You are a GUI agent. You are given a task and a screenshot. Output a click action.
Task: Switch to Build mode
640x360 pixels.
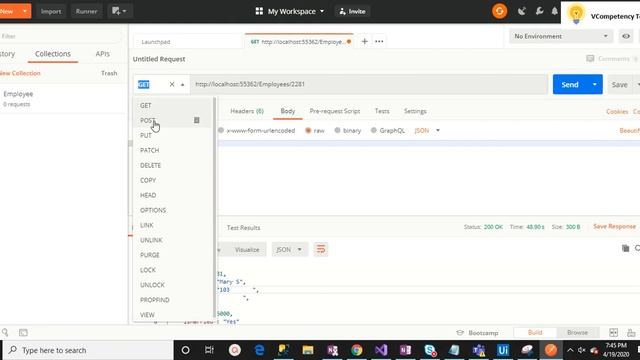point(535,332)
